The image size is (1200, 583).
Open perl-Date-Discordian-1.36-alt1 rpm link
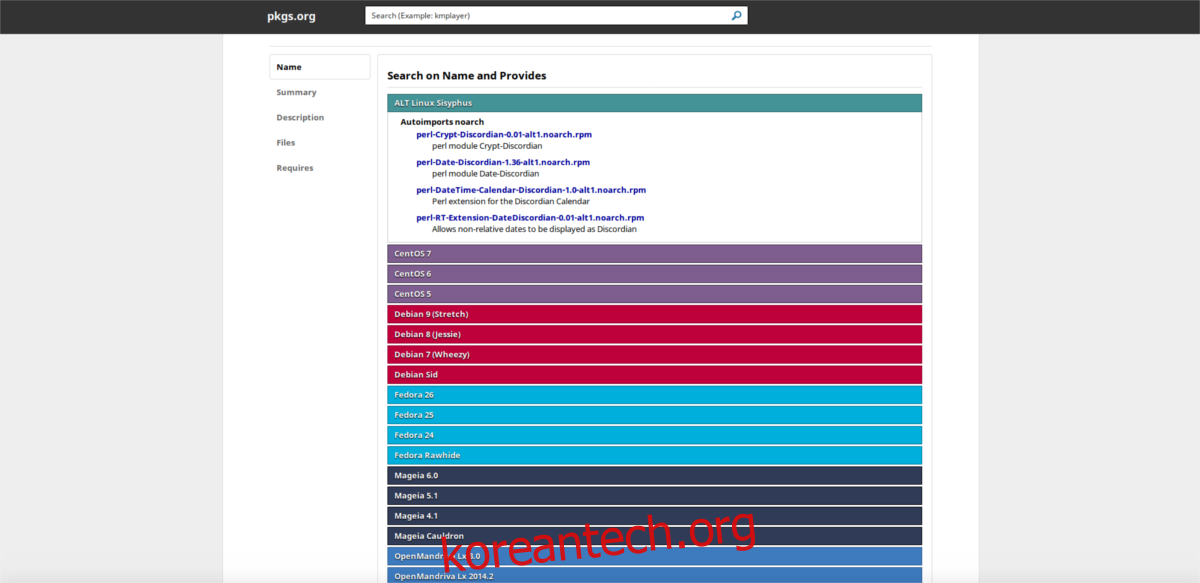pos(503,162)
